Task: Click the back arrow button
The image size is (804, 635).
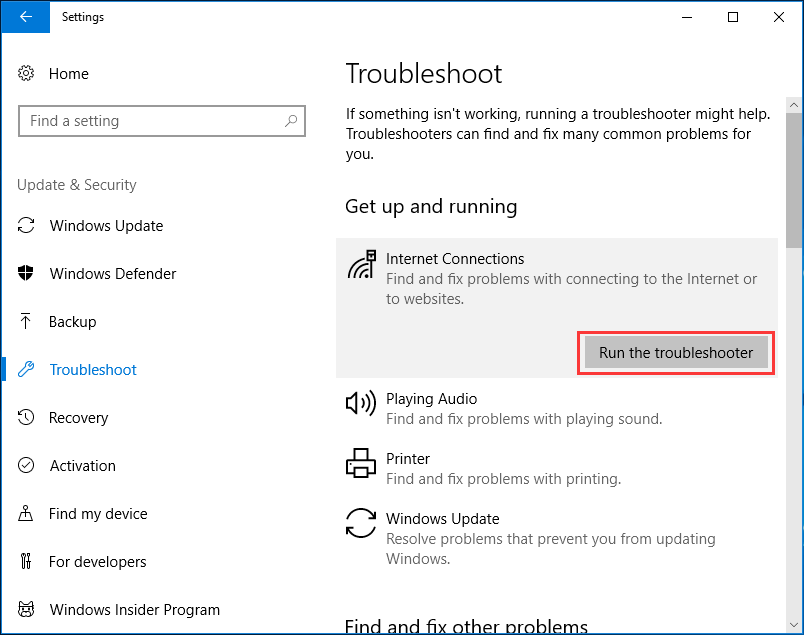Action: coord(26,17)
